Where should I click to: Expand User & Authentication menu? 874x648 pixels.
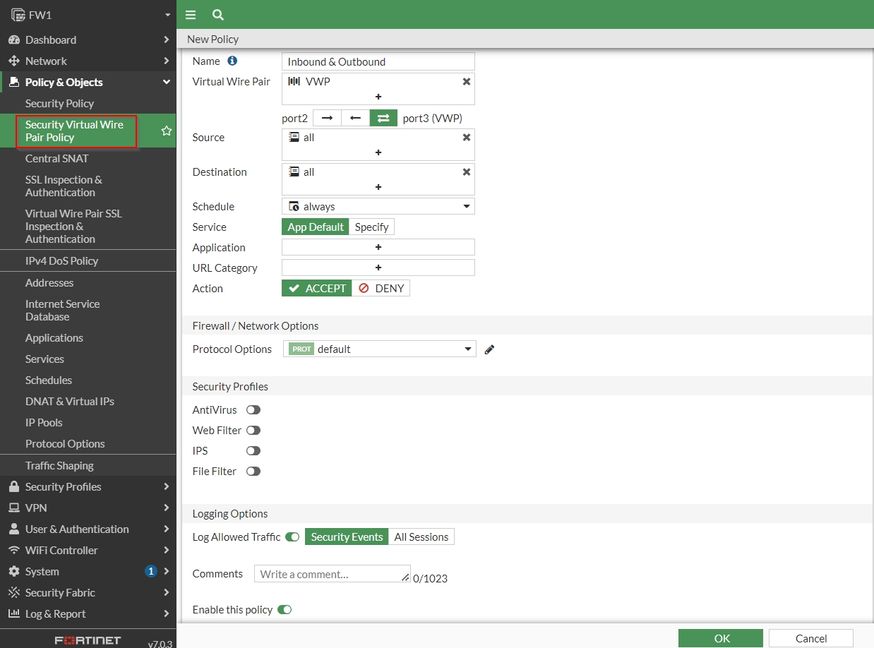pos(88,529)
